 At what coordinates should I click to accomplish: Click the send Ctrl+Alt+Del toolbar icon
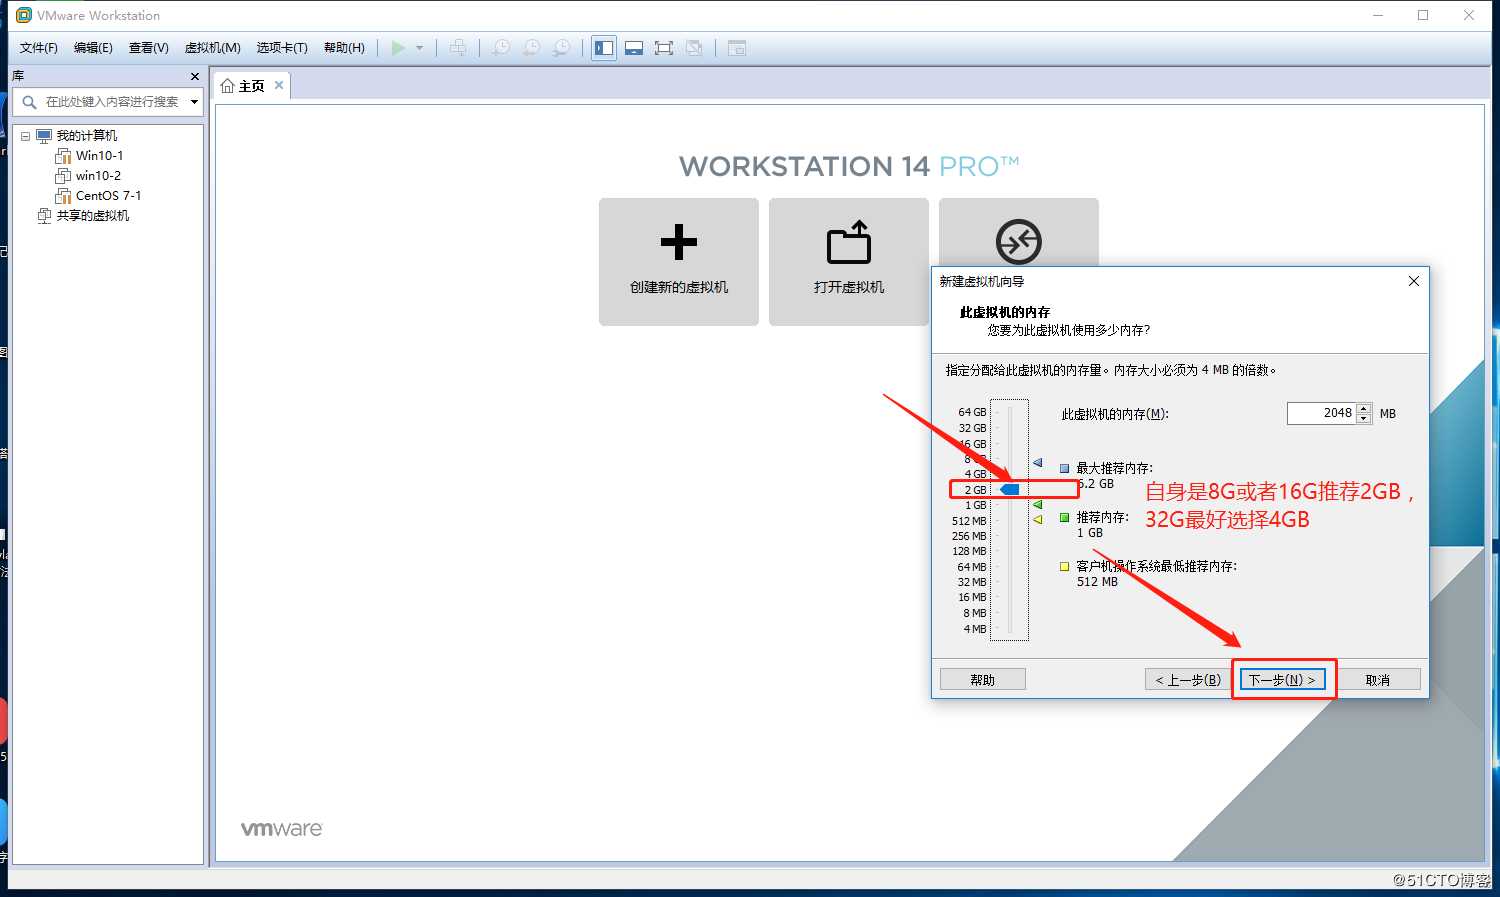(458, 48)
